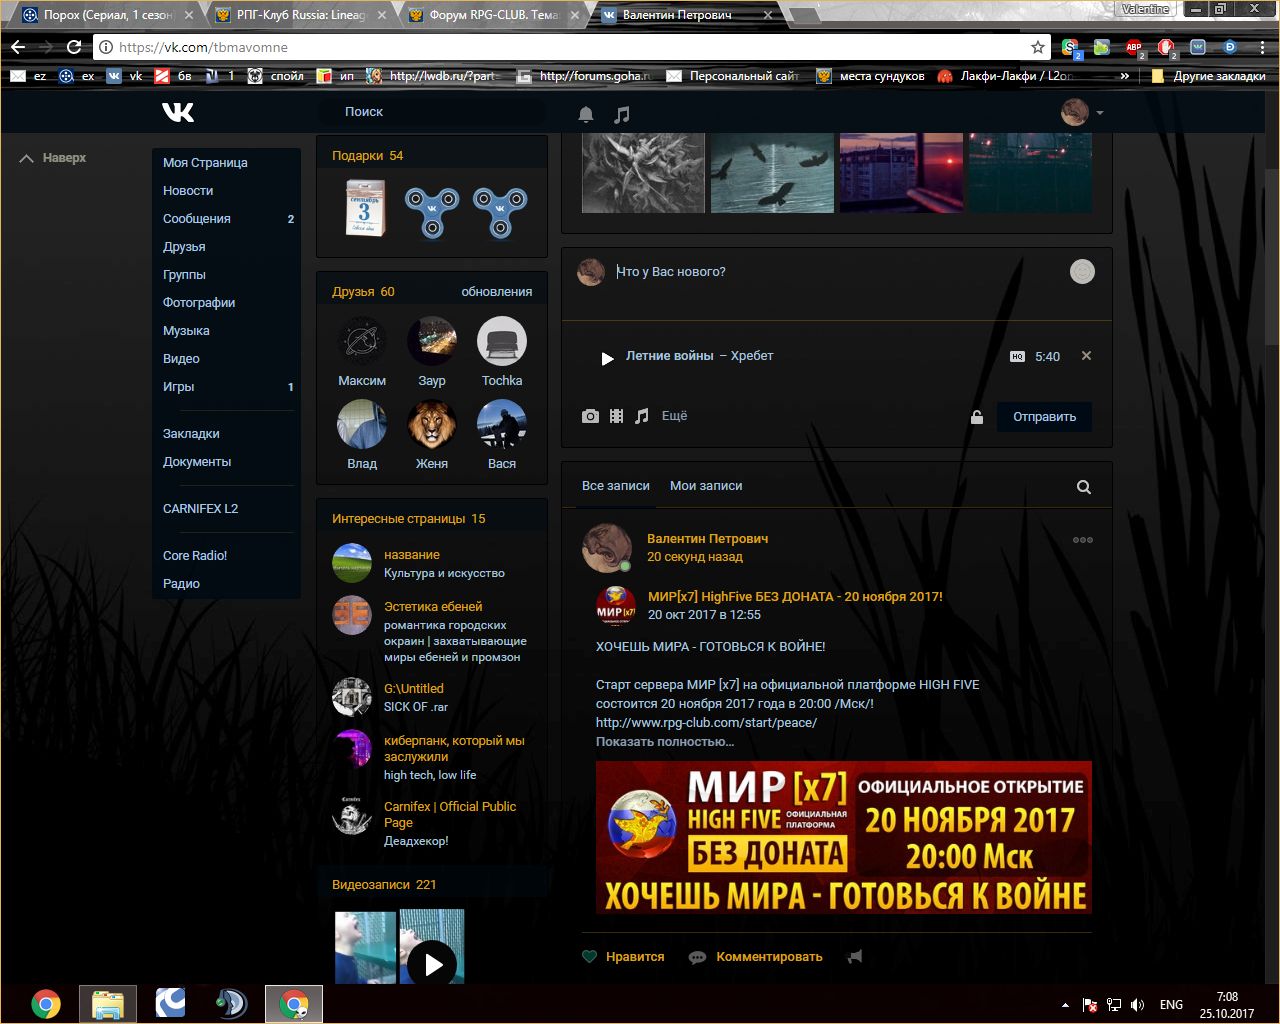Attach audio with the note icon
The height and width of the screenshot is (1024, 1280).
642,416
